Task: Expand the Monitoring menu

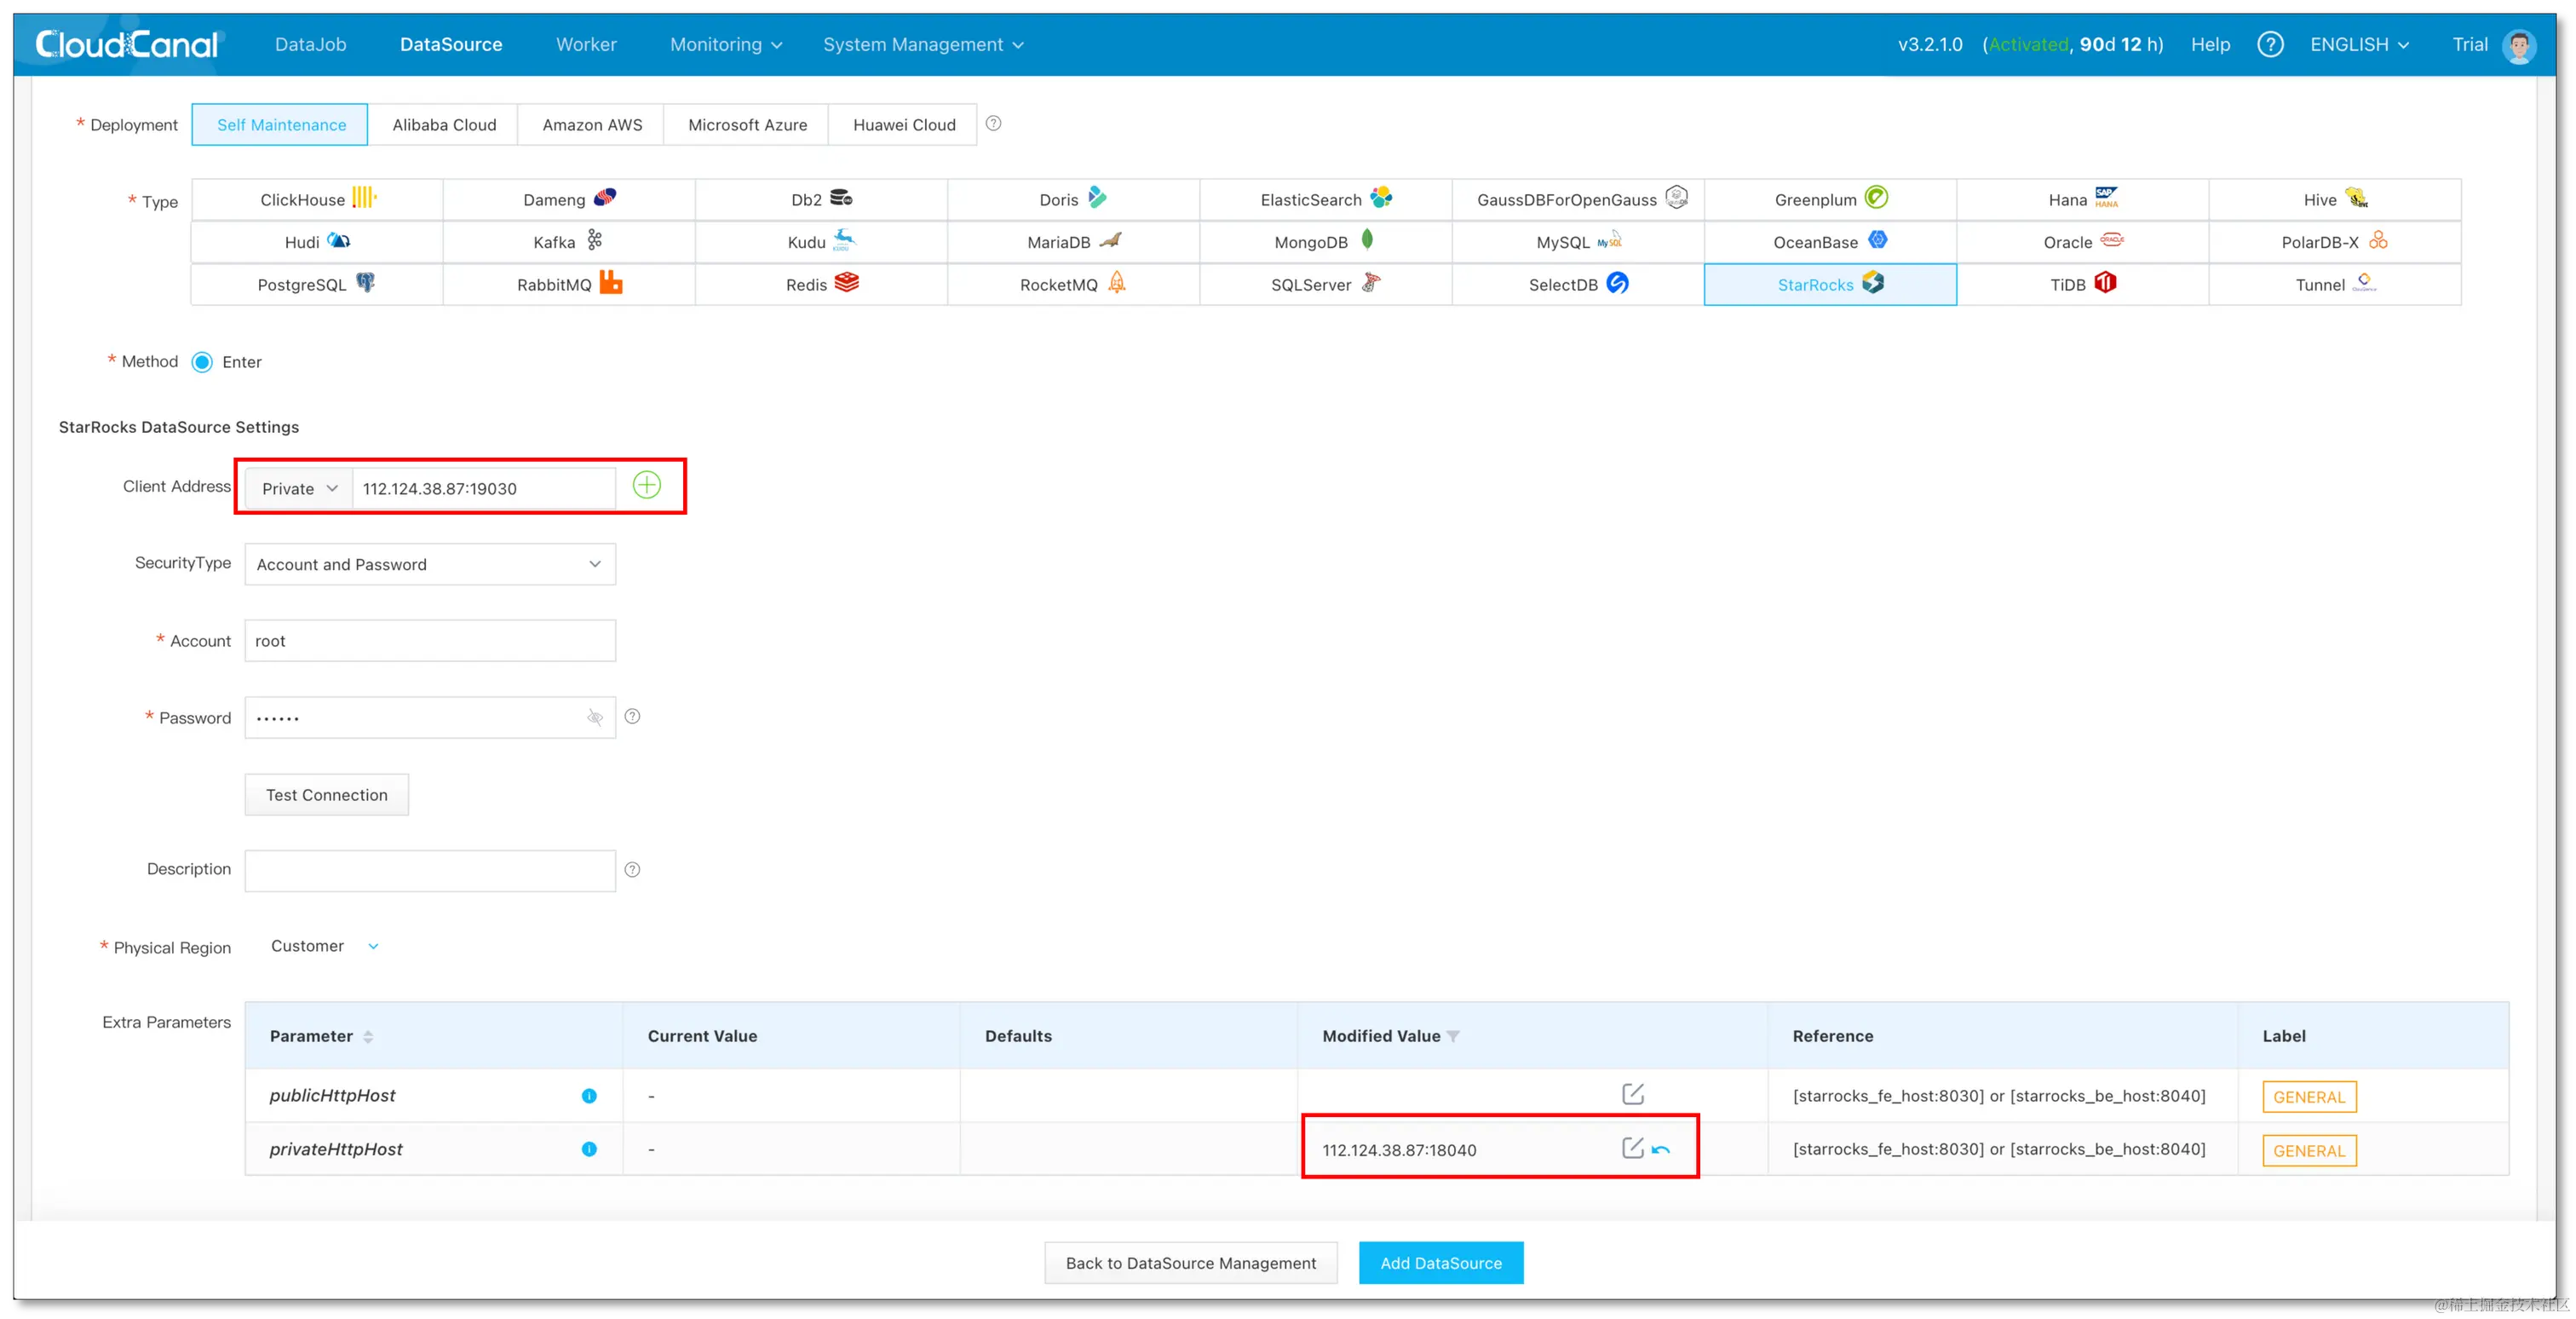Action: [726, 44]
